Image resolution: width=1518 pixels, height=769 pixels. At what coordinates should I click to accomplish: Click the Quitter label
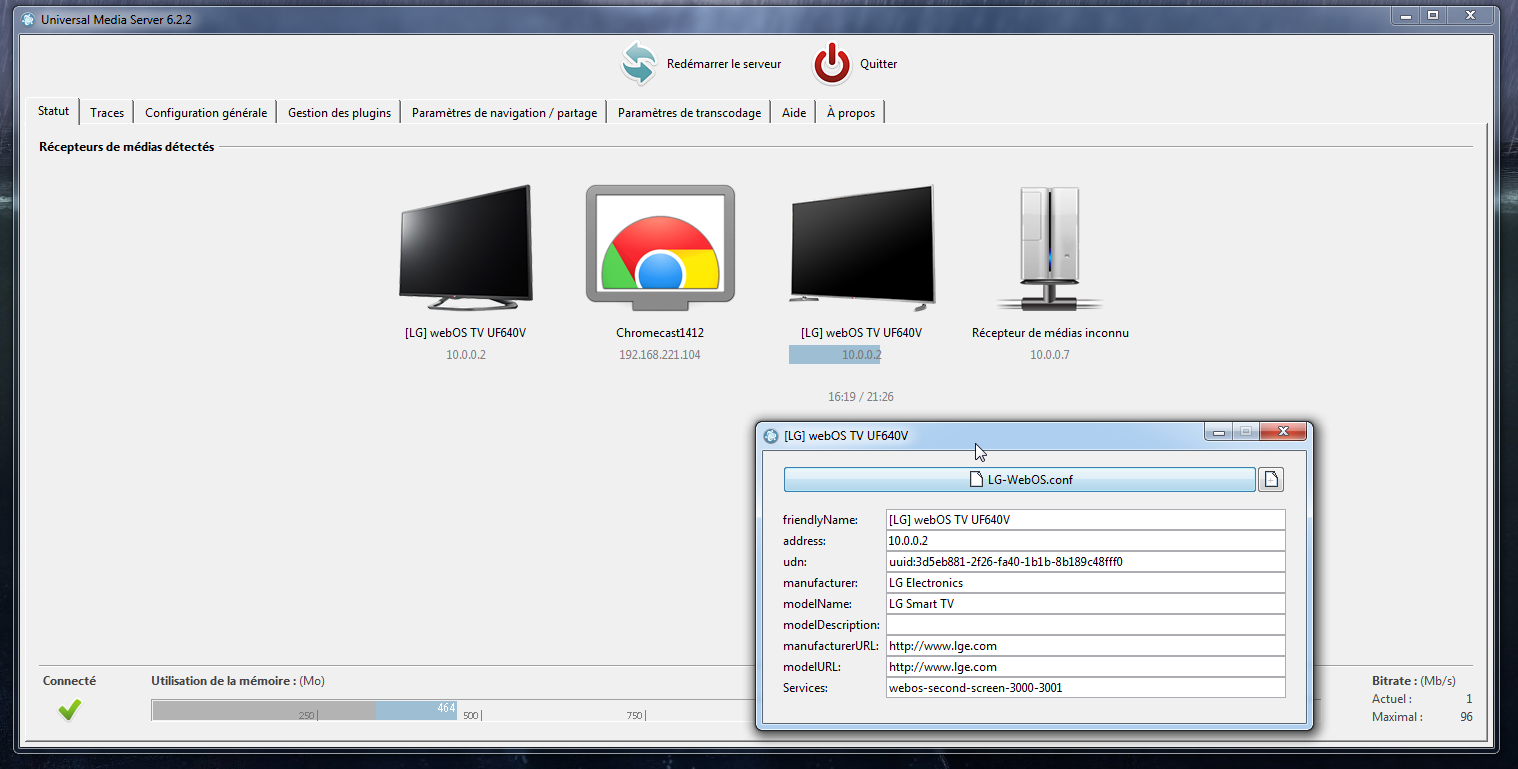pos(879,64)
